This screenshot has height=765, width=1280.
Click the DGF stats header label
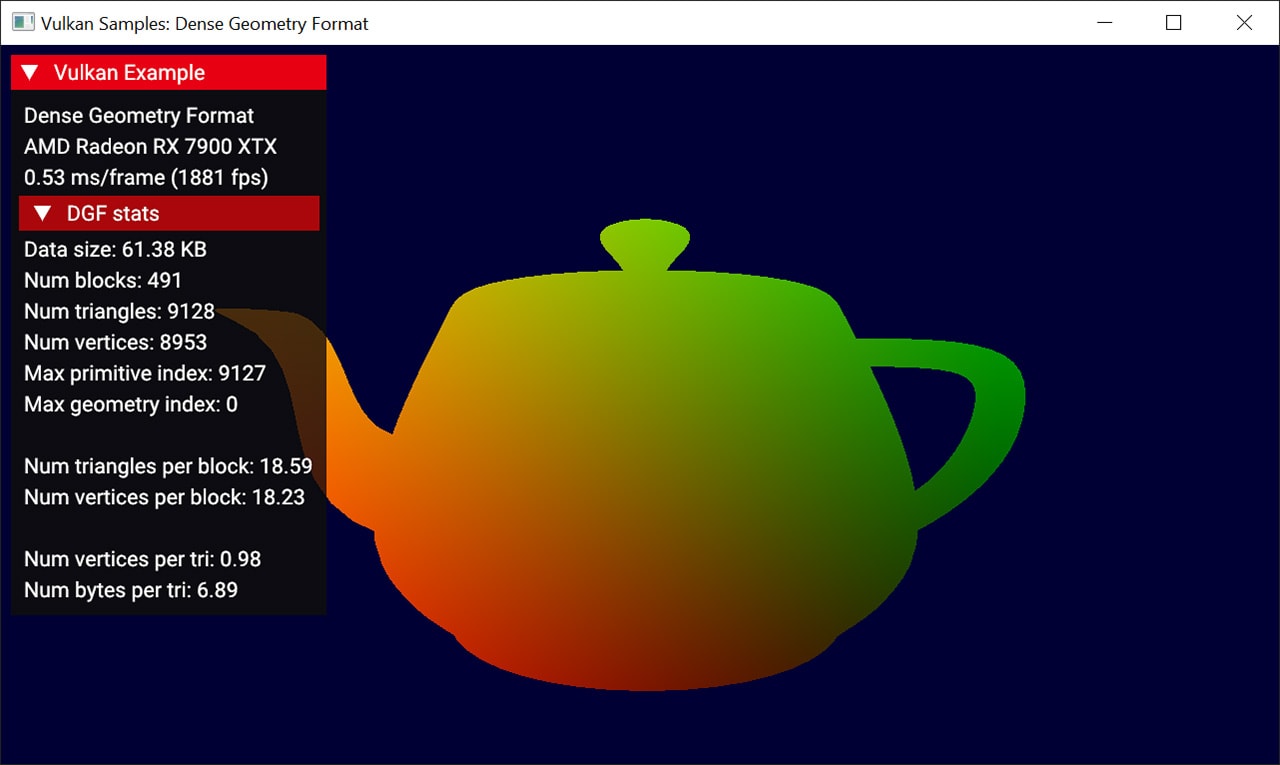click(113, 214)
